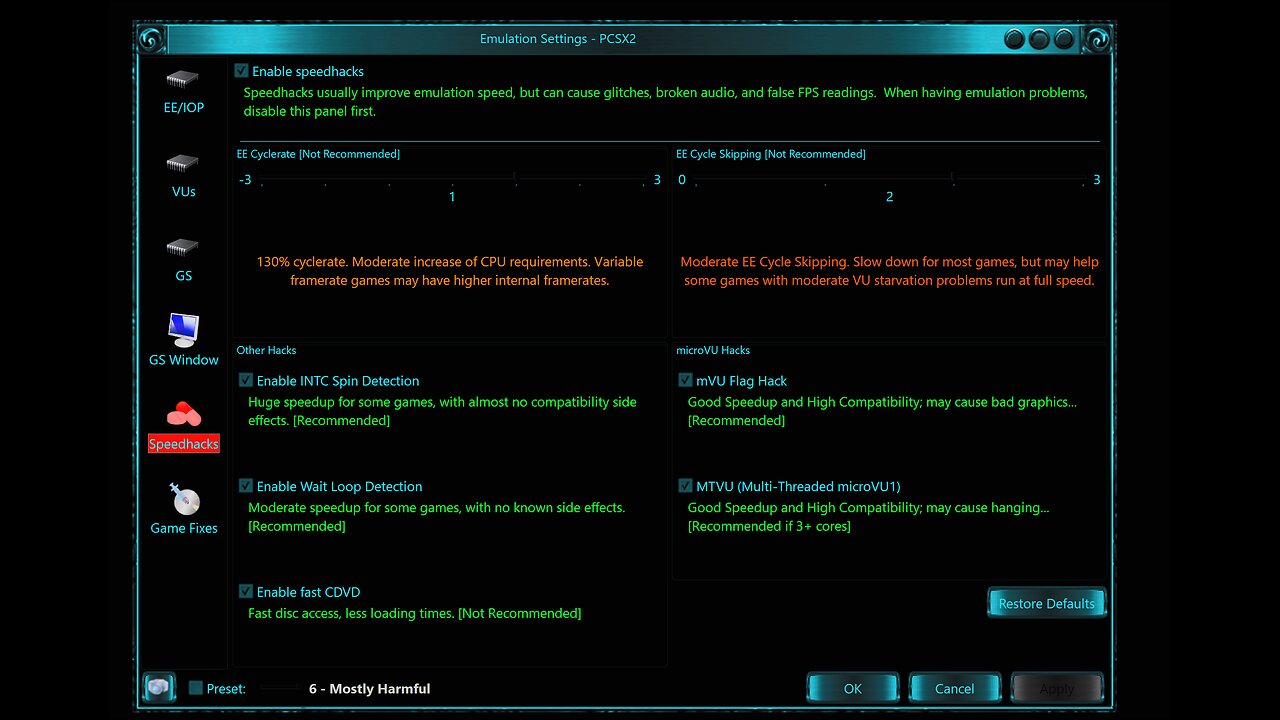Viewport: 1280px width, 720px height.
Task: Toggle mVU Flag Hack checkbox
Action: pos(685,380)
